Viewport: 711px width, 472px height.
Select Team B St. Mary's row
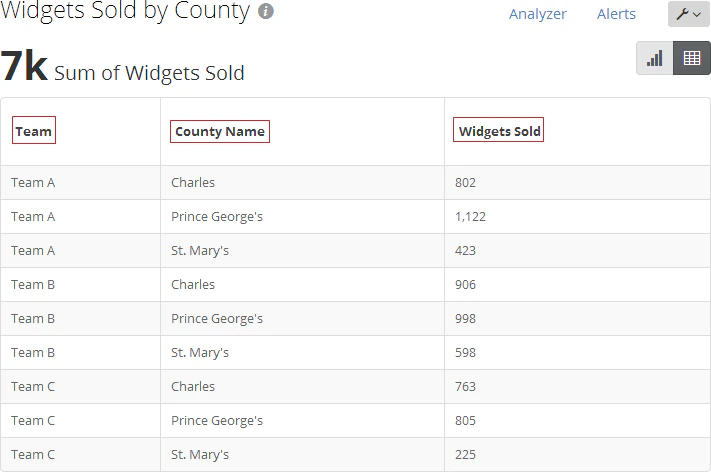(x=356, y=353)
